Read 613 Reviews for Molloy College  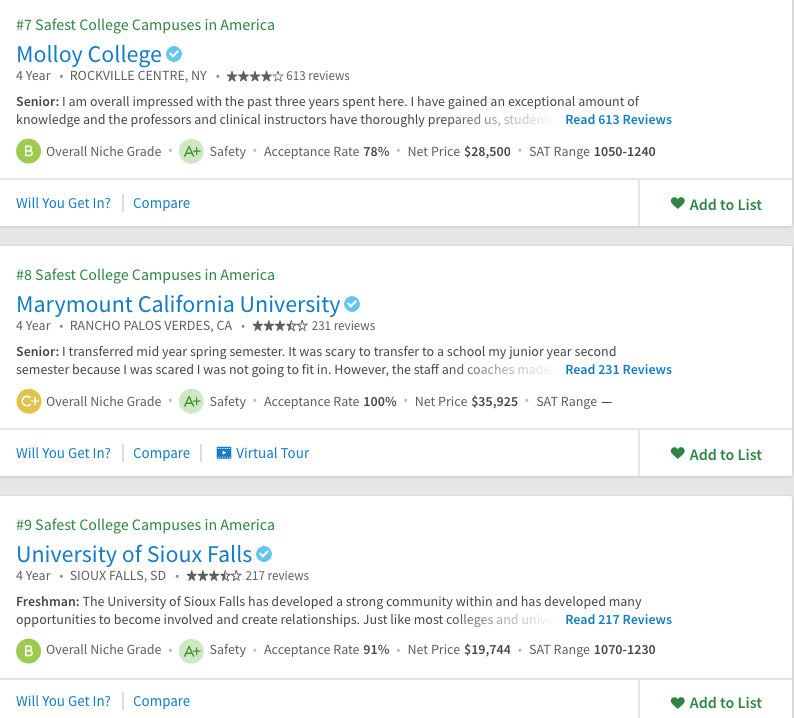coord(618,120)
